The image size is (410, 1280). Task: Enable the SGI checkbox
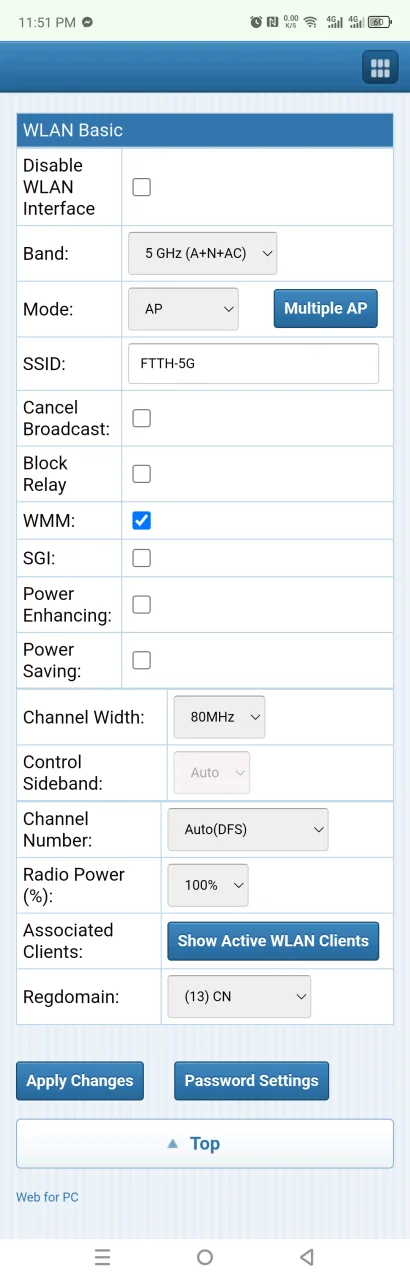click(142, 557)
